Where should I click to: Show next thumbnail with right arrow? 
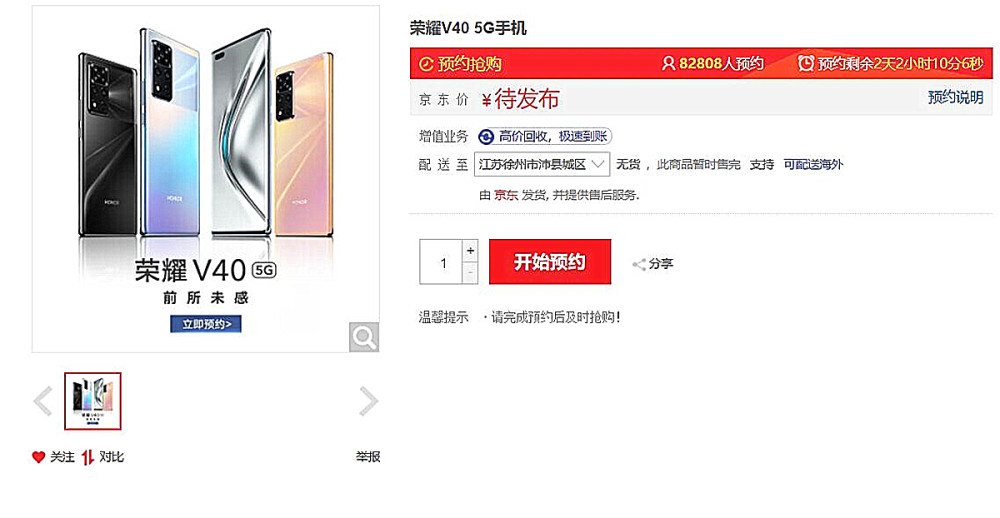[x=368, y=401]
